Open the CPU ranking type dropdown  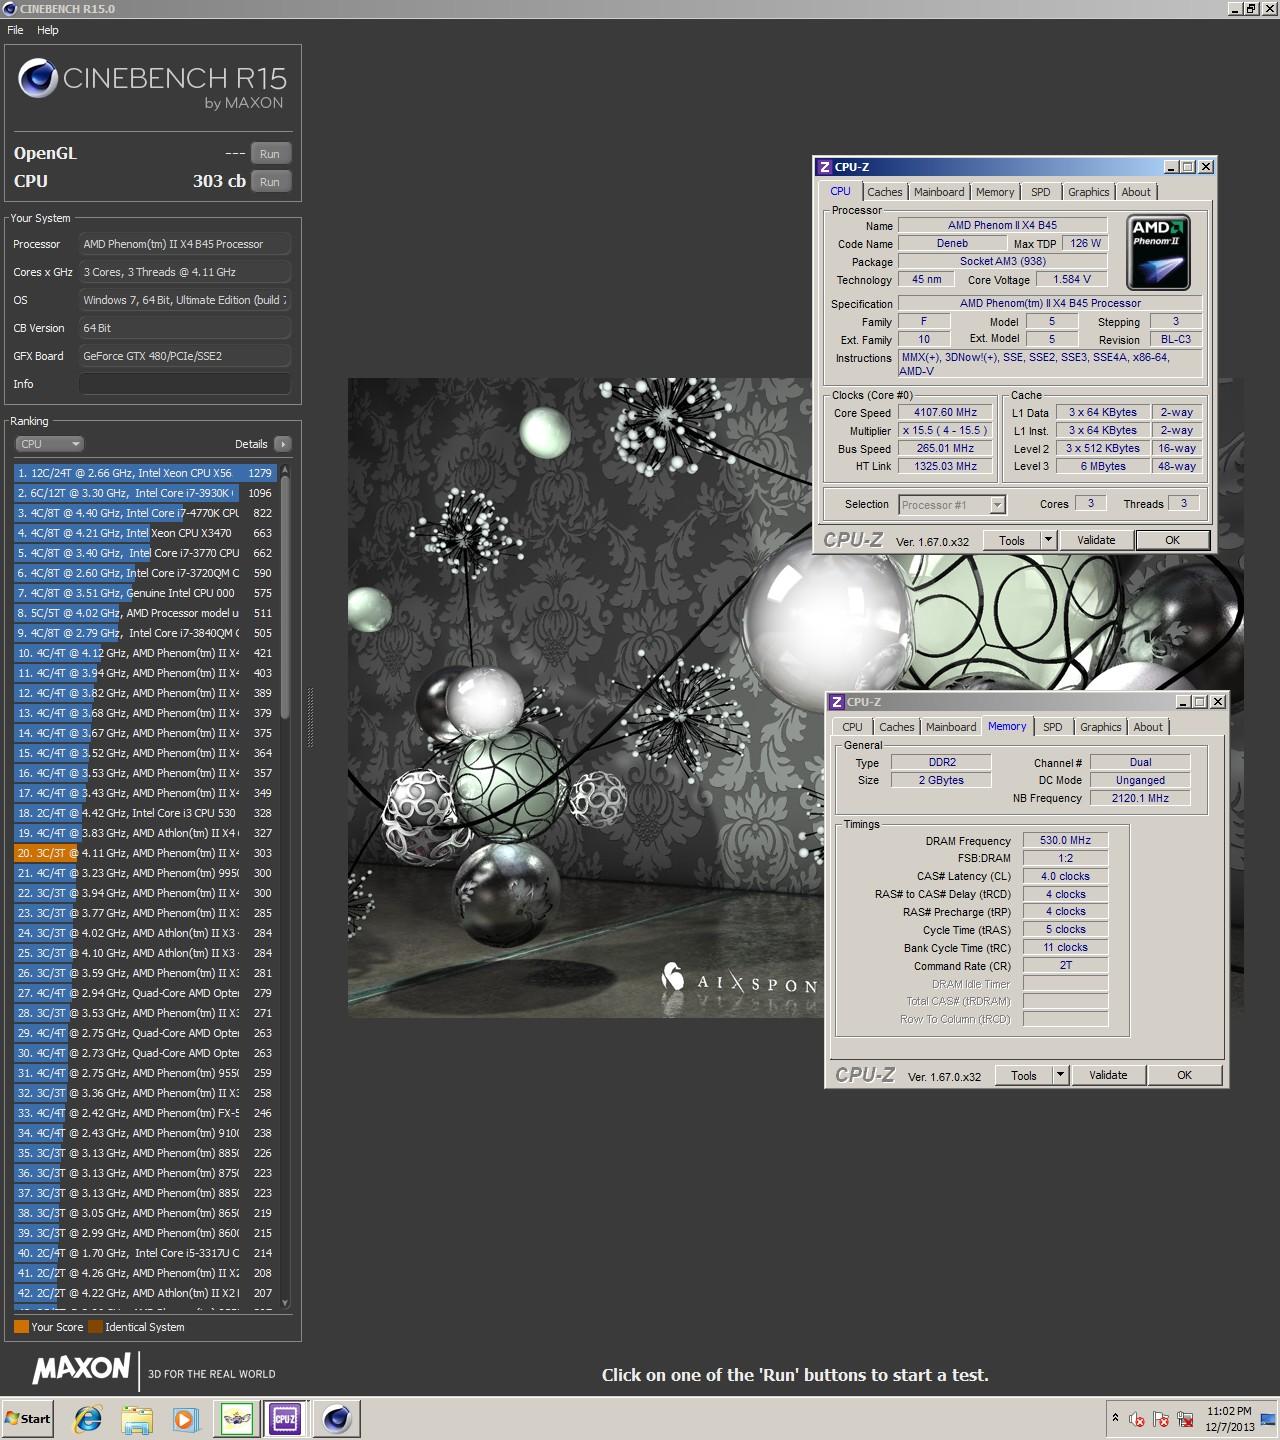[49, 444]
